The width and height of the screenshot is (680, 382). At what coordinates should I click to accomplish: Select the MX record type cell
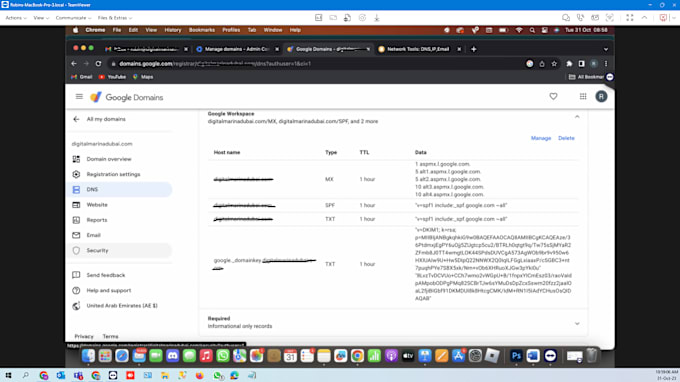pos(329,179)
